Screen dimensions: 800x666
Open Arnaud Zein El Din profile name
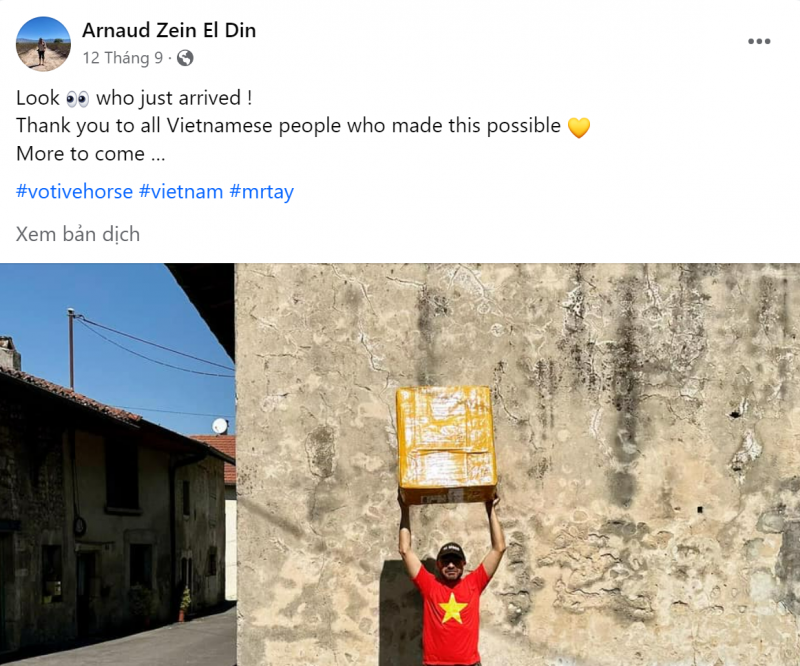point(169,30)
